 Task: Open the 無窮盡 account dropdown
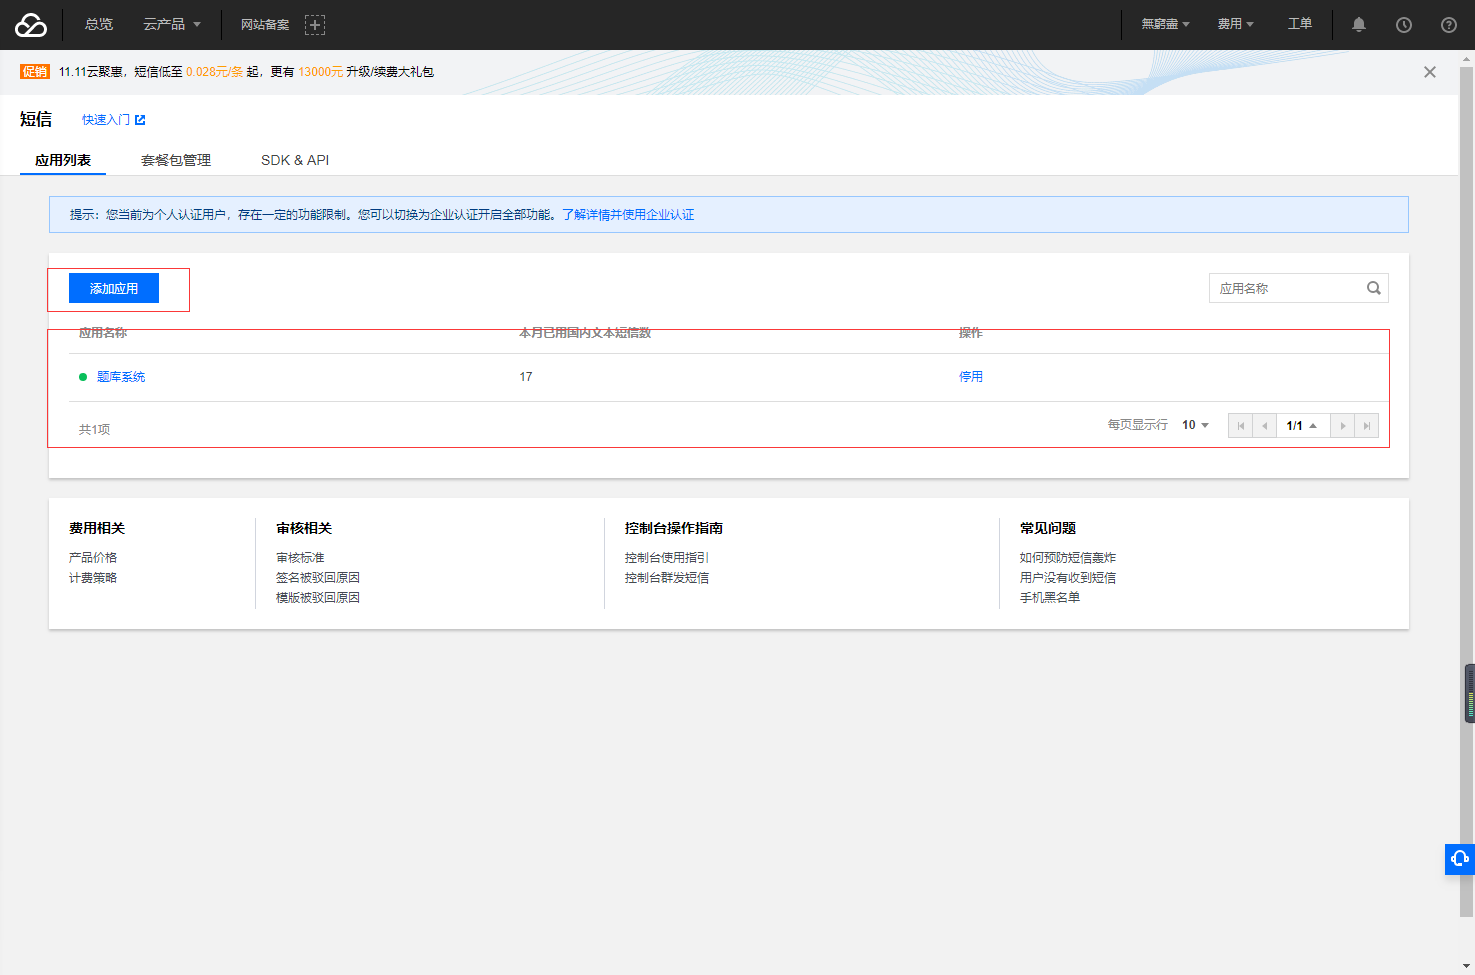pyautogui.click(x=1166, y=24)
